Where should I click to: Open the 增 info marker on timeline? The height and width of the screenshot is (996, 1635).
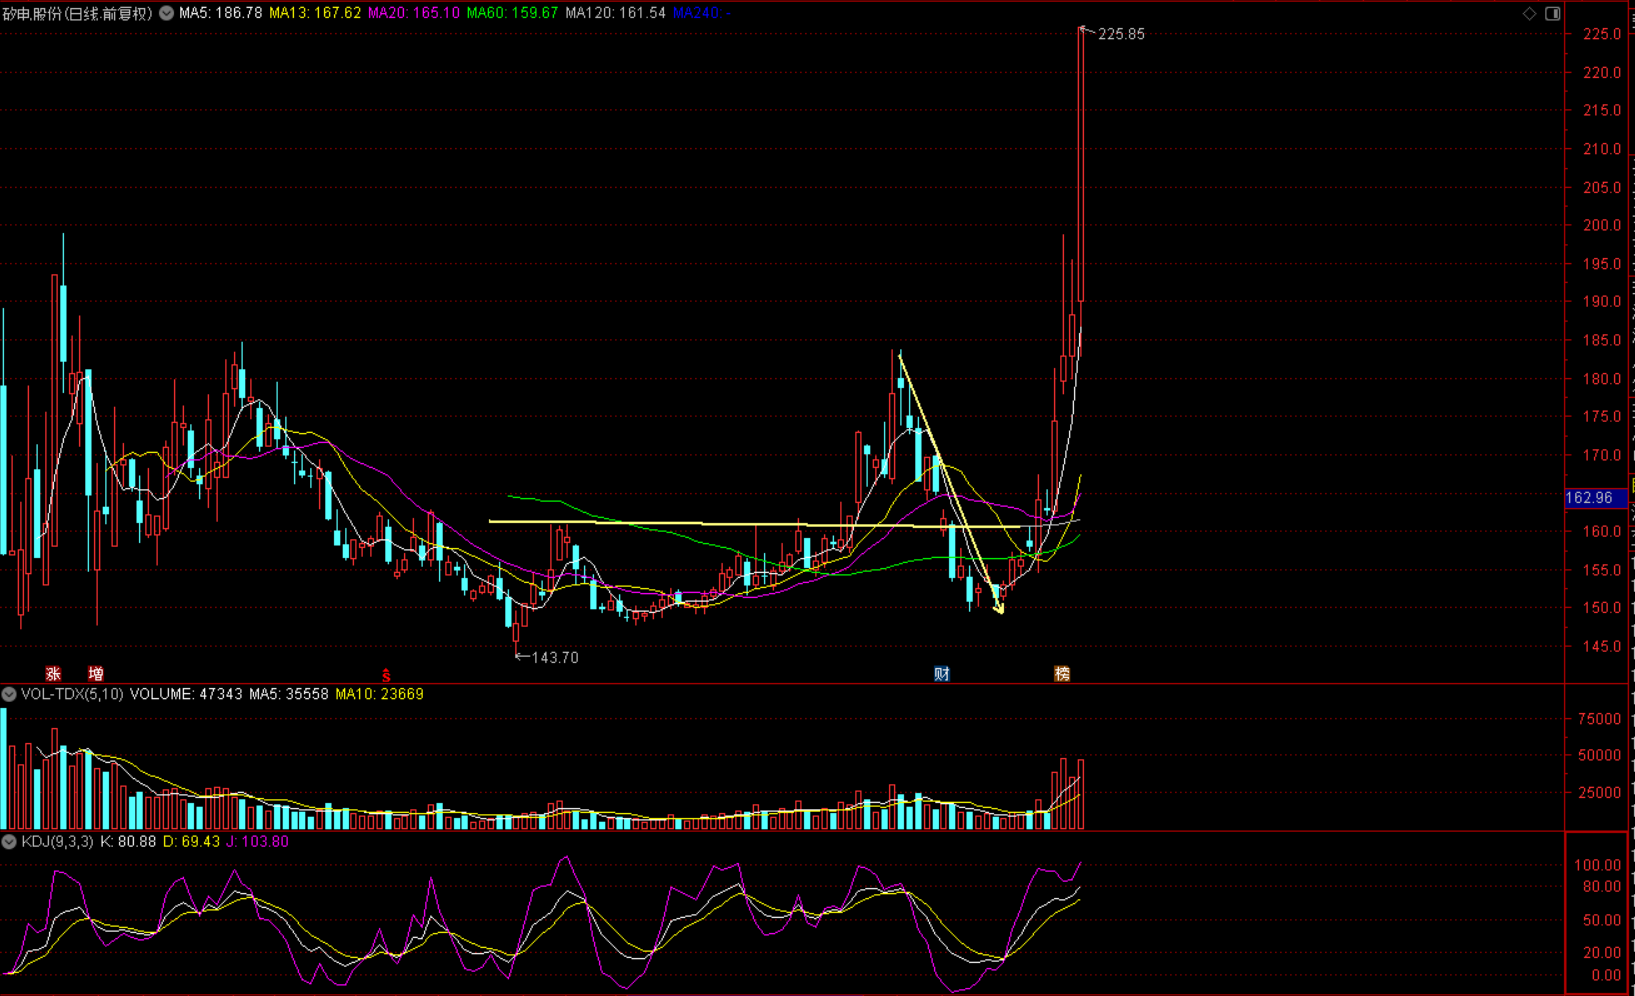coord(96,674)
